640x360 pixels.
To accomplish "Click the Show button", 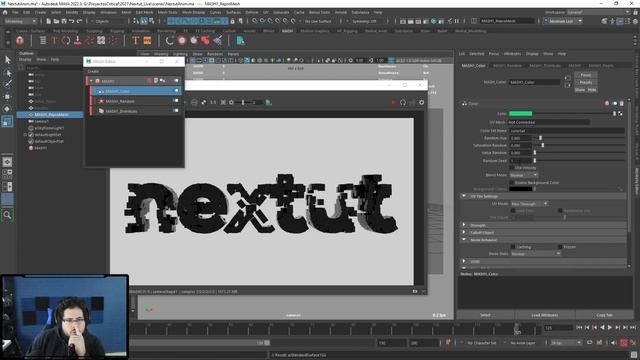I will click(580, 89).
